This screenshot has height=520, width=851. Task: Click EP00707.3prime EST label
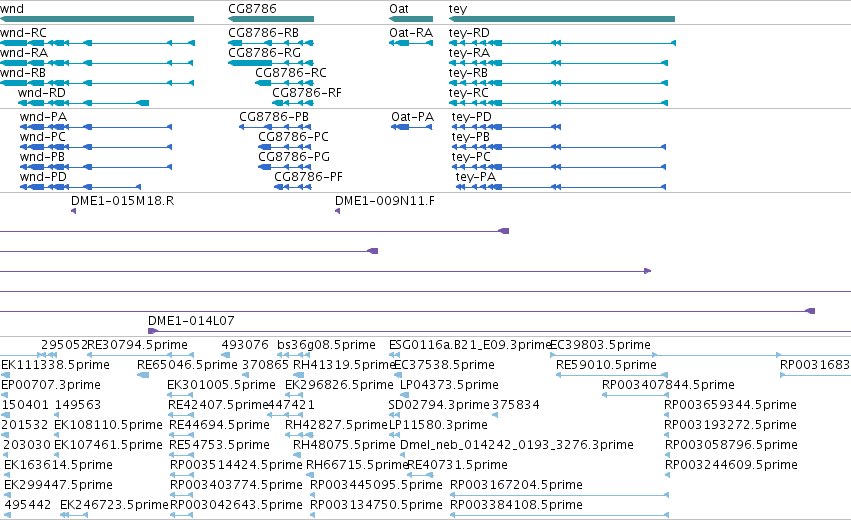(x=51, y=385)
